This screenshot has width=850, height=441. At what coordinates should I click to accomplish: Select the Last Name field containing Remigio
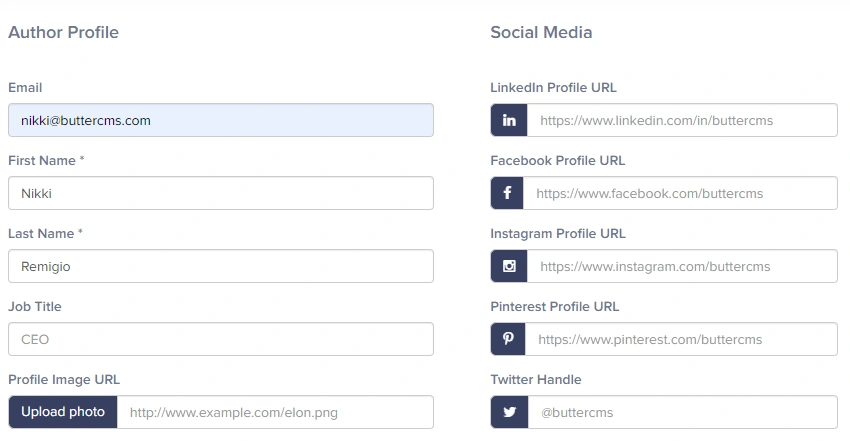point(220,266)
